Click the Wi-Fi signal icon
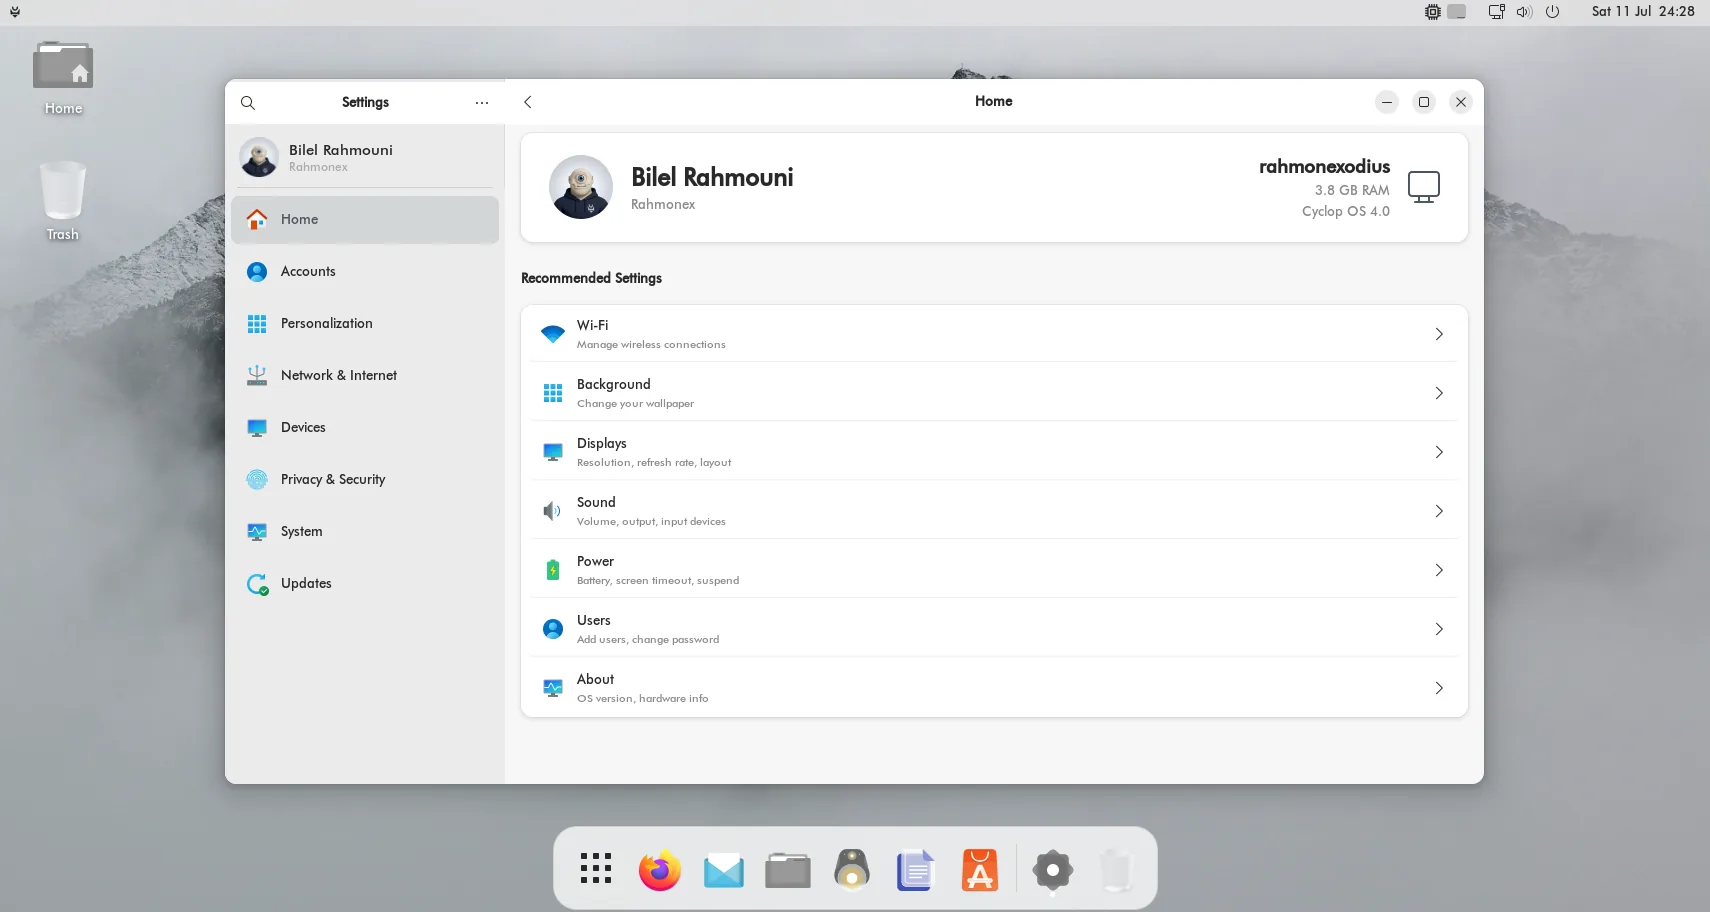 pos(553,334)
